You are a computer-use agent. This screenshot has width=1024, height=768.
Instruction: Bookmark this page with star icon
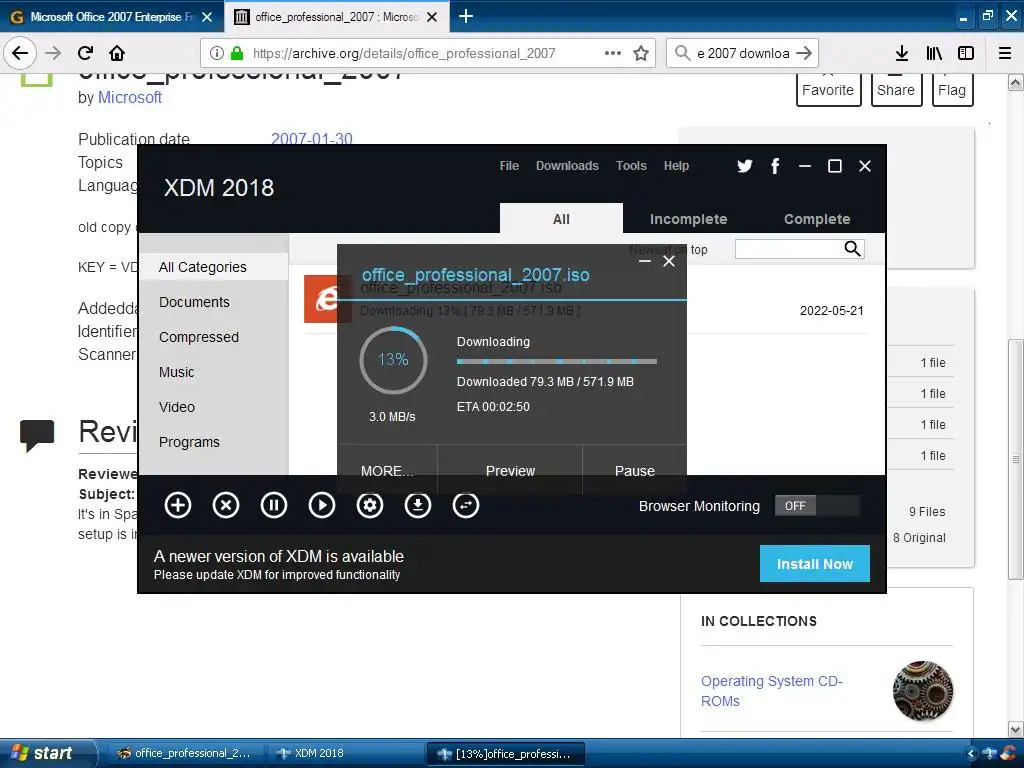pyautogui.click(x=641, y=53)
